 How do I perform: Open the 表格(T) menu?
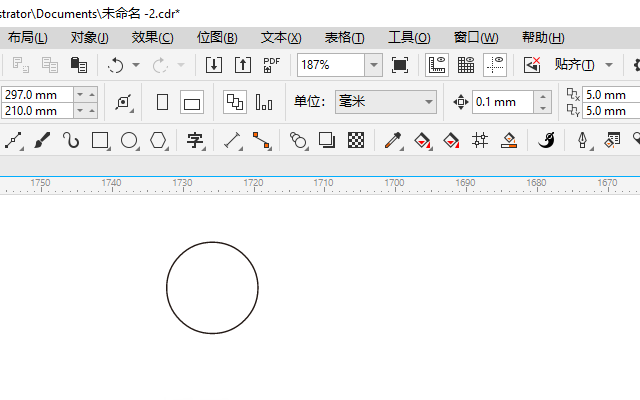pyautogui.click(x=344, y=38)
